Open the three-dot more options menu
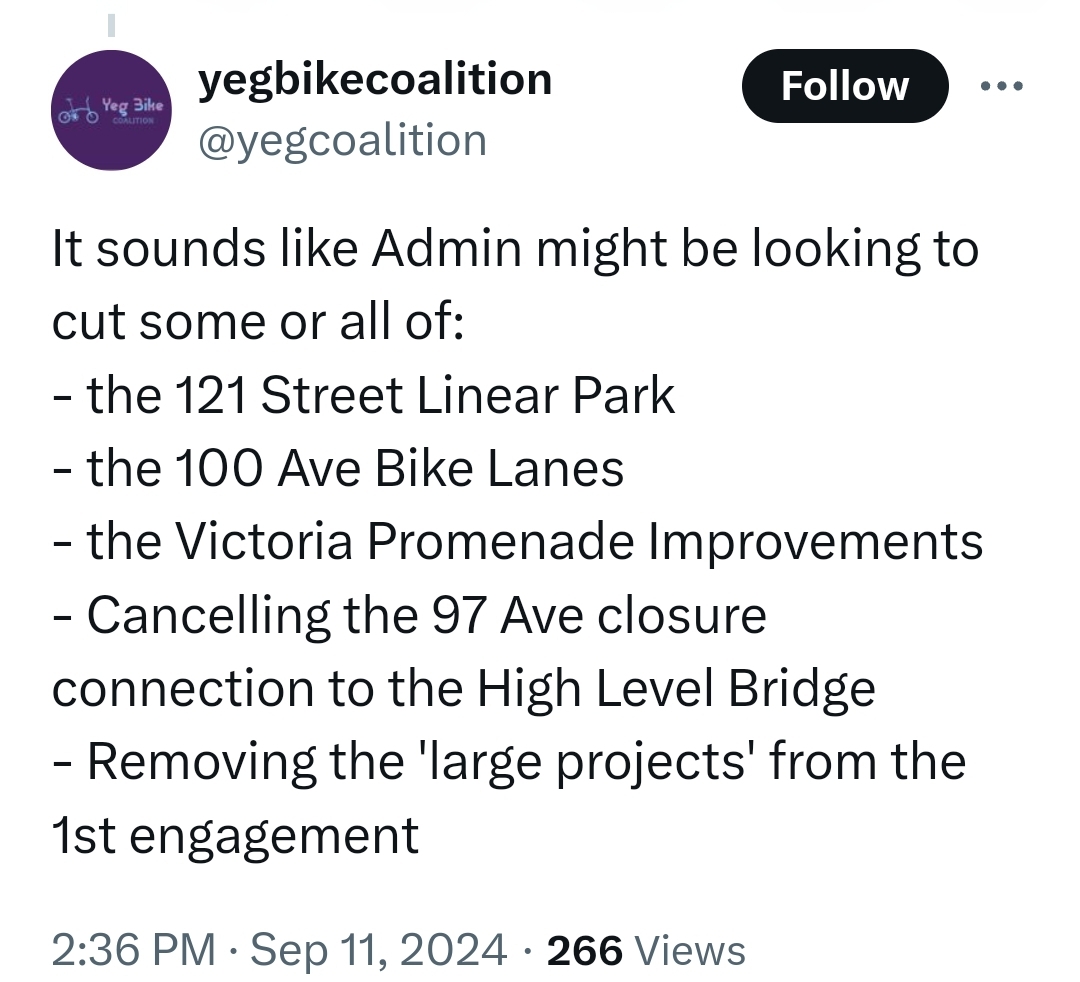The image size is (1080, 982). coord(1001,86)
